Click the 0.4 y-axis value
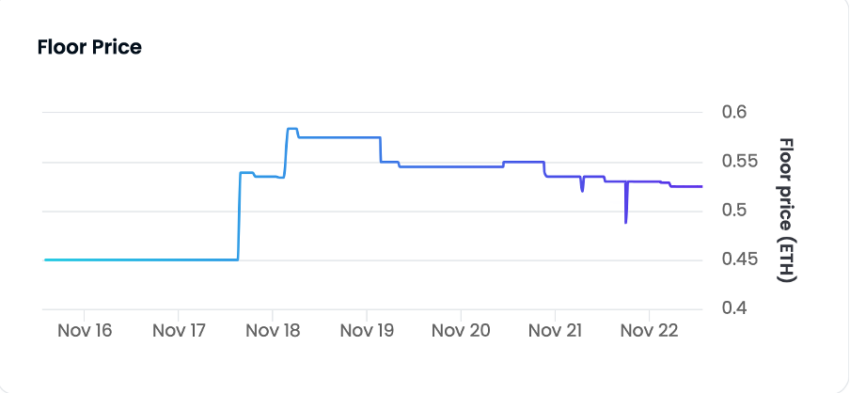This screenshot has width=850, height=393. tap(735, 309)
